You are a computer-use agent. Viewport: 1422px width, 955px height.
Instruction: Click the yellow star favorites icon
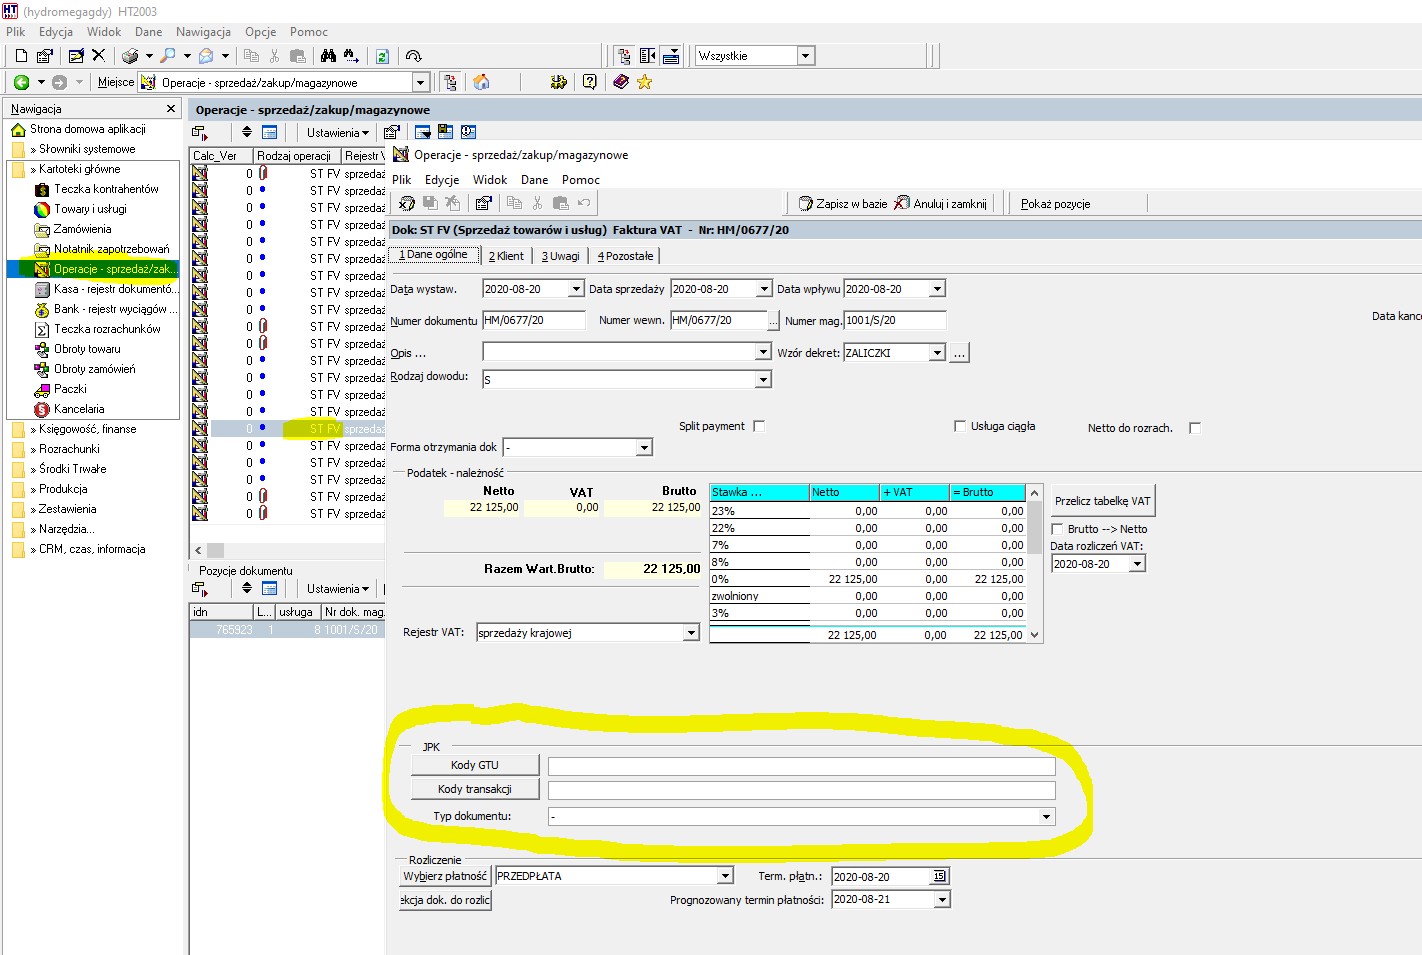click(644, 82)
